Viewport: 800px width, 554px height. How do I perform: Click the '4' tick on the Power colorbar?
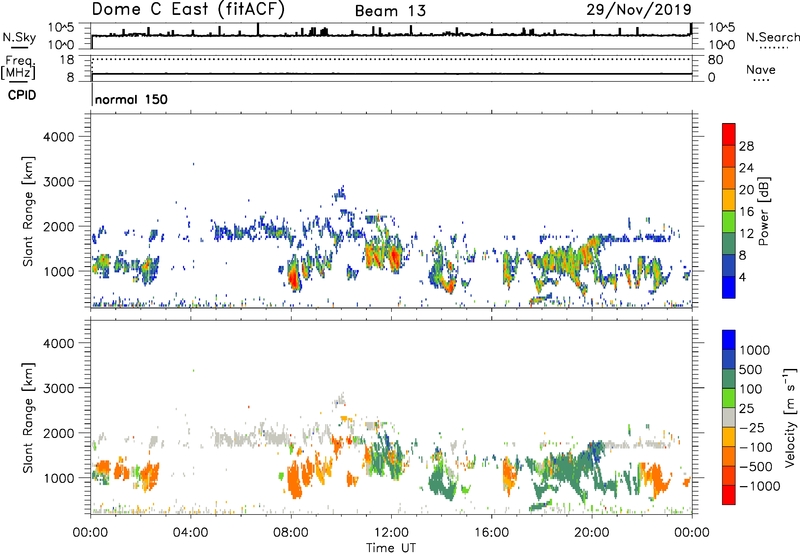point(743,277)
